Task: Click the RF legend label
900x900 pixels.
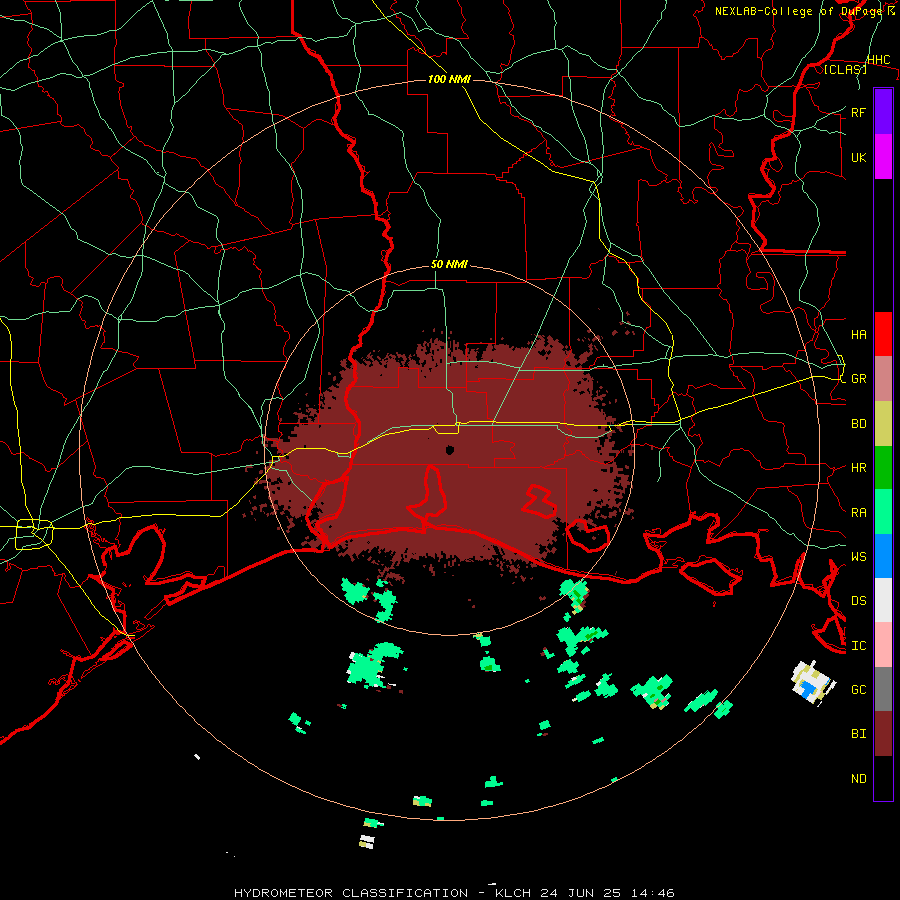Action: pyautogui.click(x=858, y=112)
